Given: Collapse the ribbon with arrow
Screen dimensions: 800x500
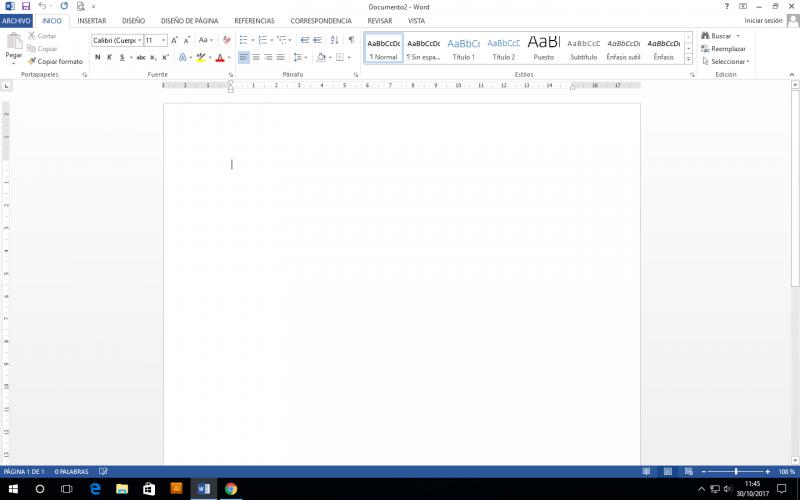Looking at the screenshot, I should pos(792,74).
